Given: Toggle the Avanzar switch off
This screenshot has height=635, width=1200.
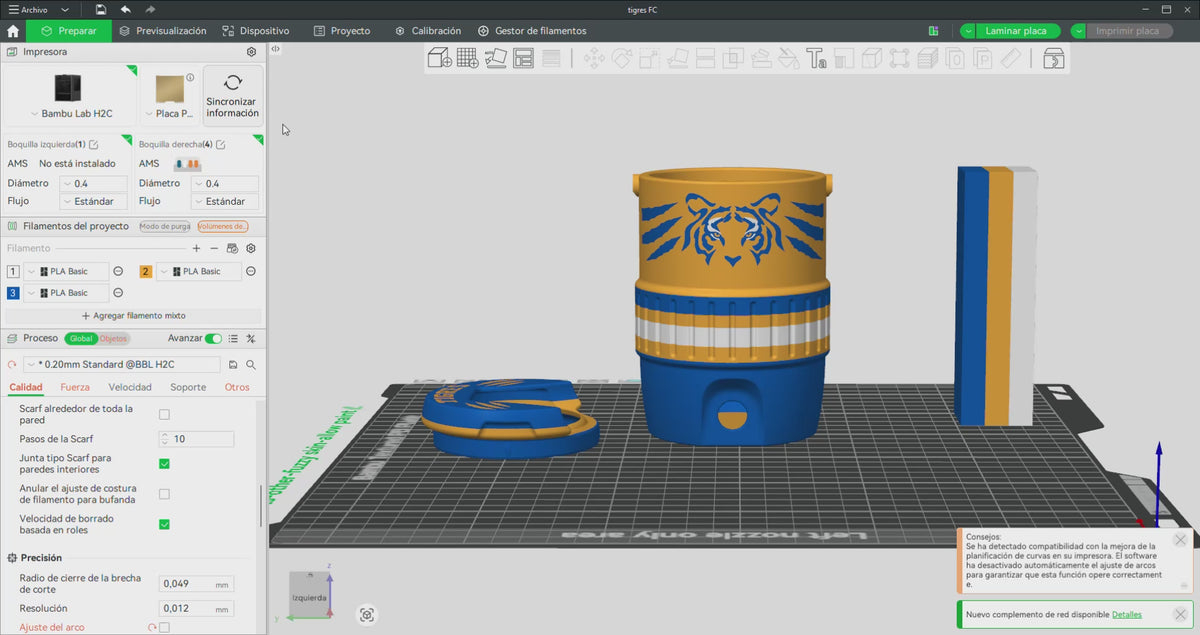Looking at the screenshot, I should pos(213,339).
